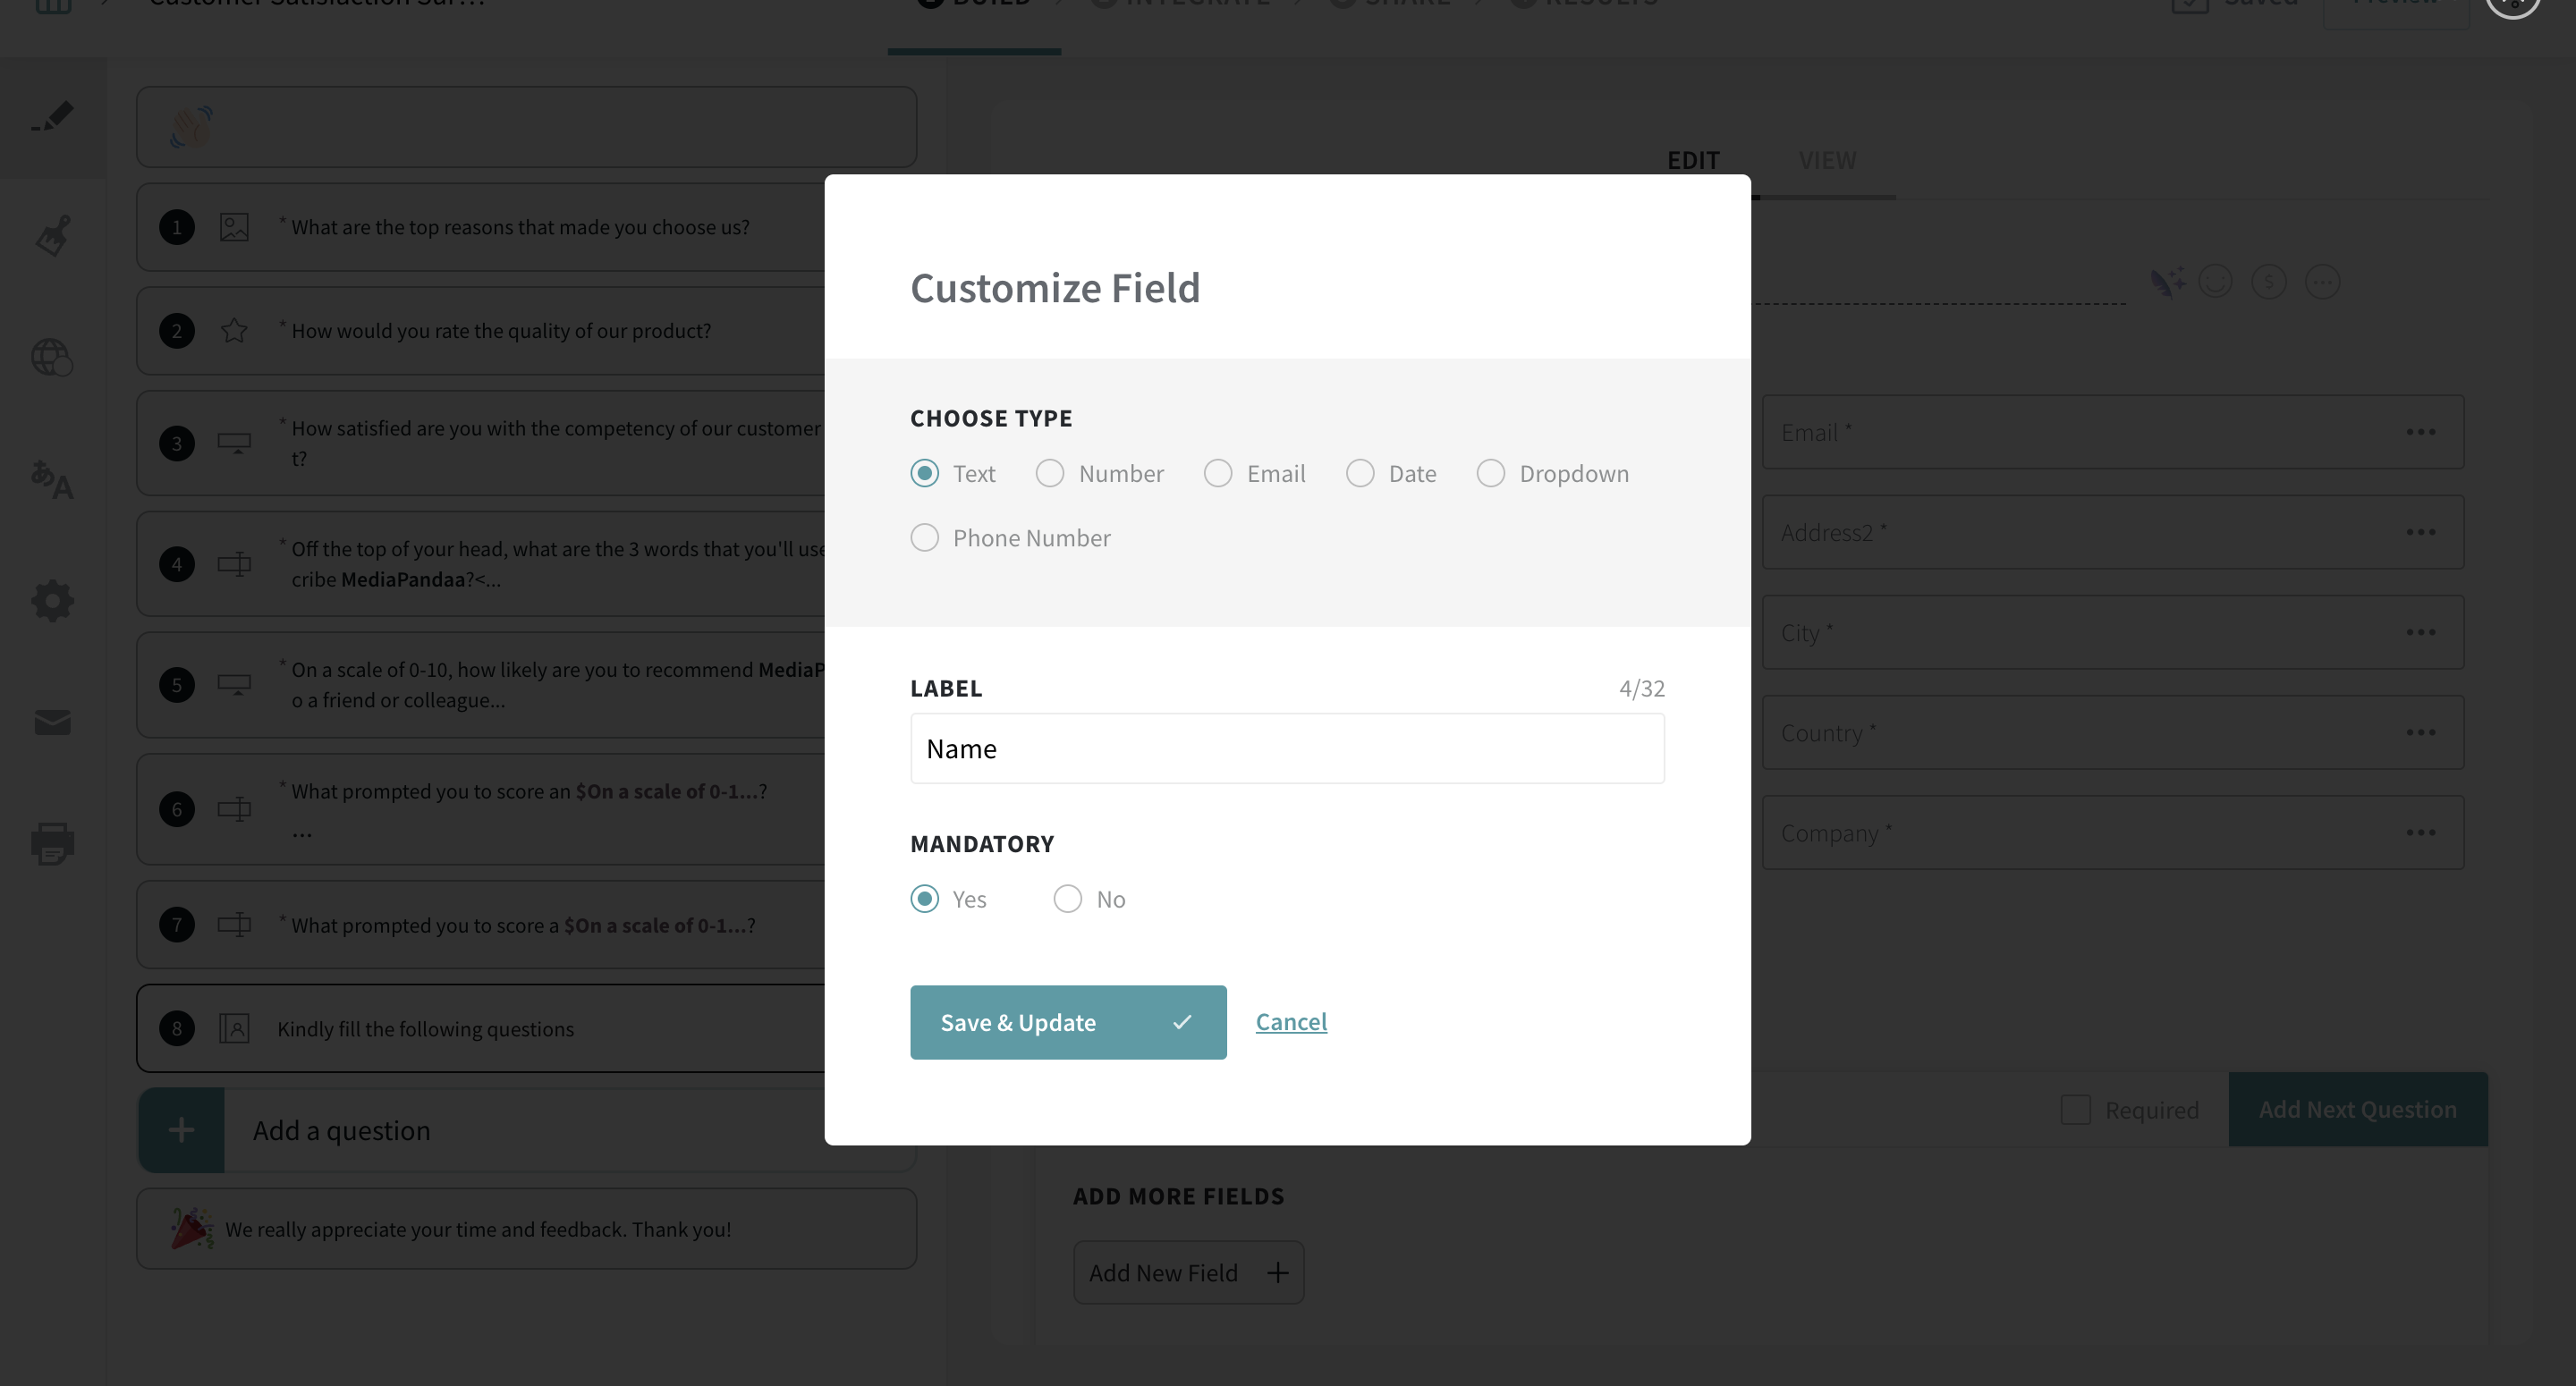Click the Cancel link
The image size is (2576, 1386).
pyautogui.click(x=1291, y=1021)
